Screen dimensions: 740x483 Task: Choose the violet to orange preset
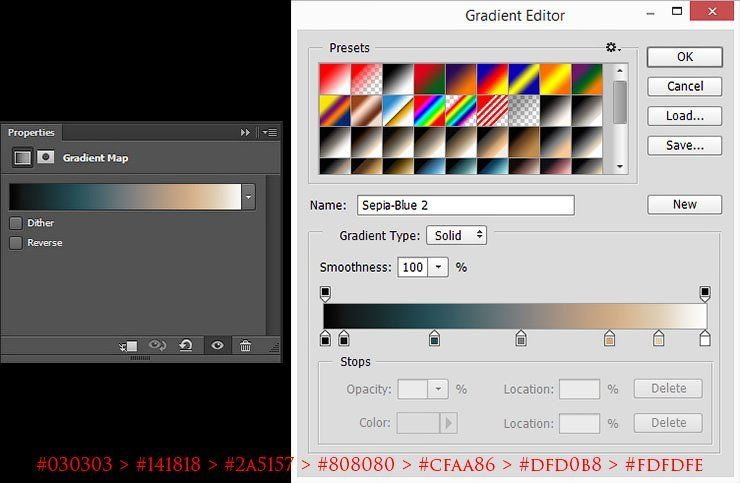coord(461,79)
